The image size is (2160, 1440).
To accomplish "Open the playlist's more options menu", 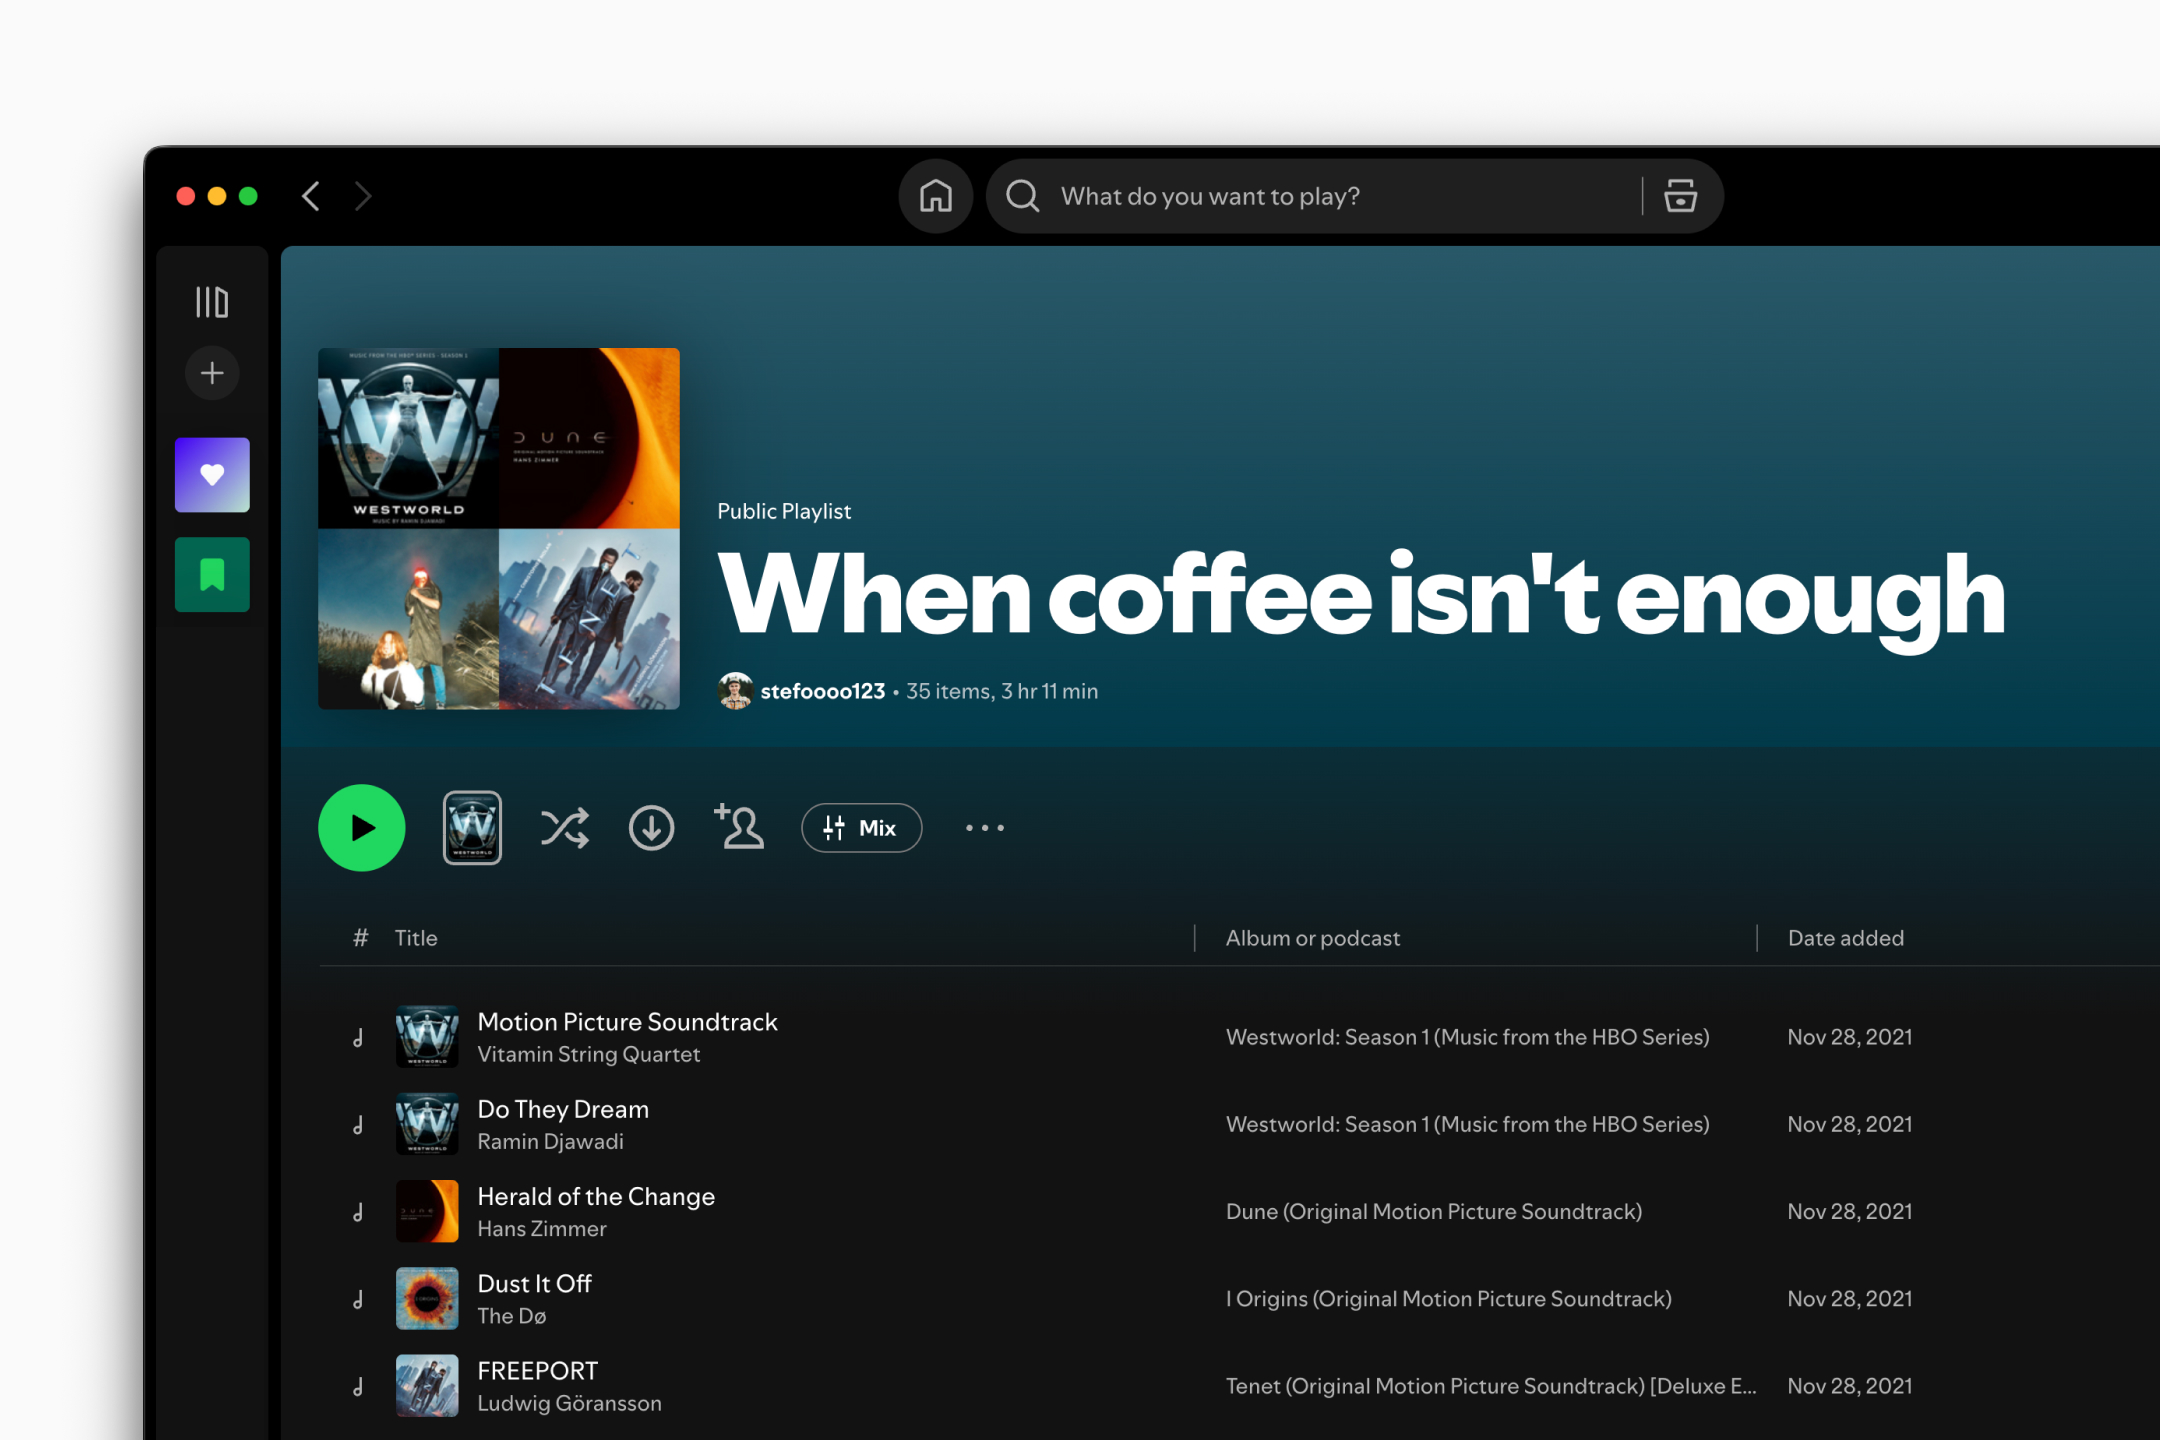I will [984, 828].
